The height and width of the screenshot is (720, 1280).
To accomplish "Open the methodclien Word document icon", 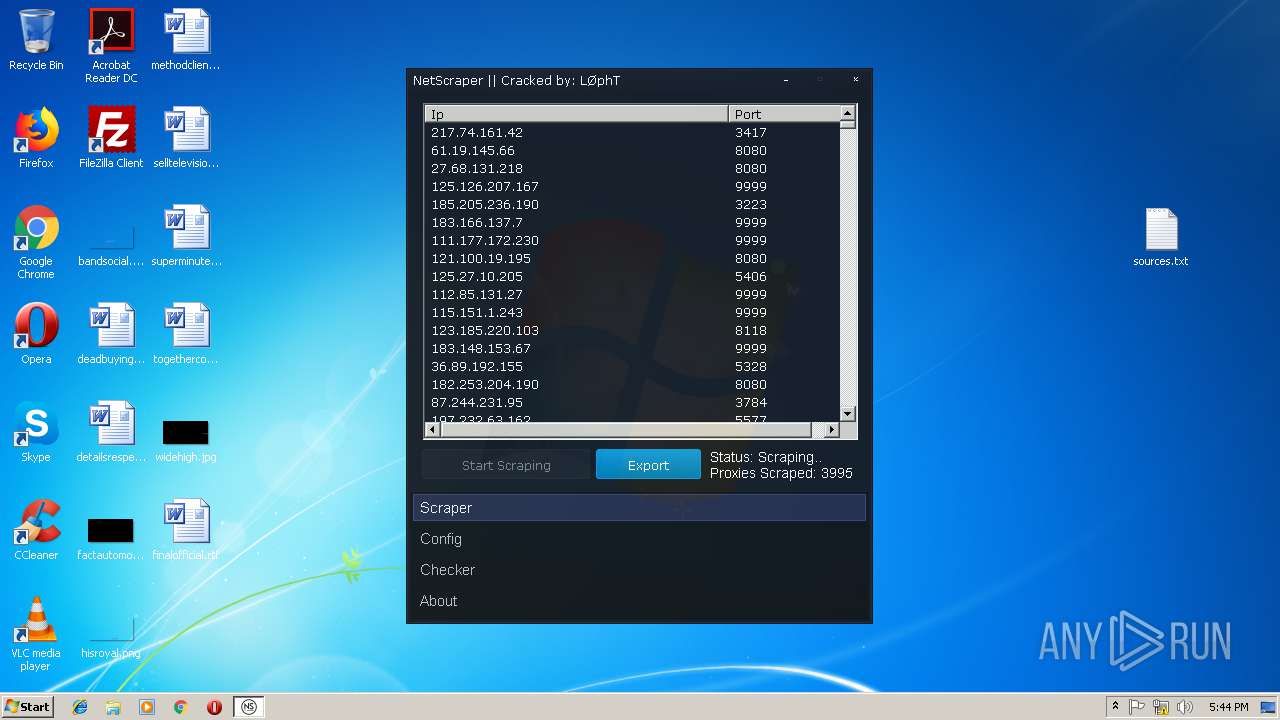I will click(186, 40).
